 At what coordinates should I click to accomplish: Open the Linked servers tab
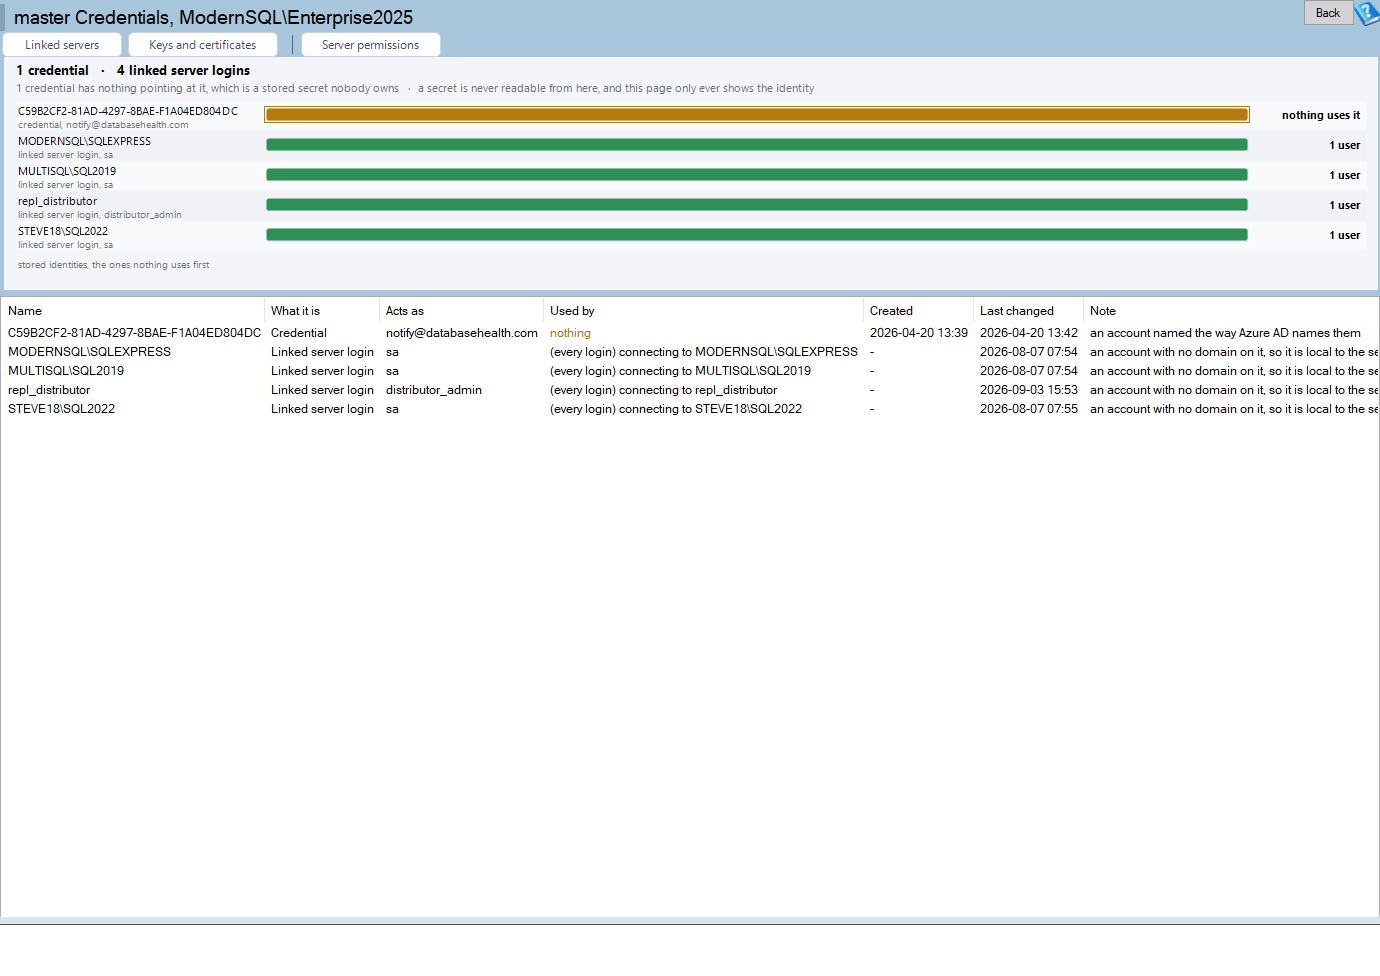[x=62, y=45]
